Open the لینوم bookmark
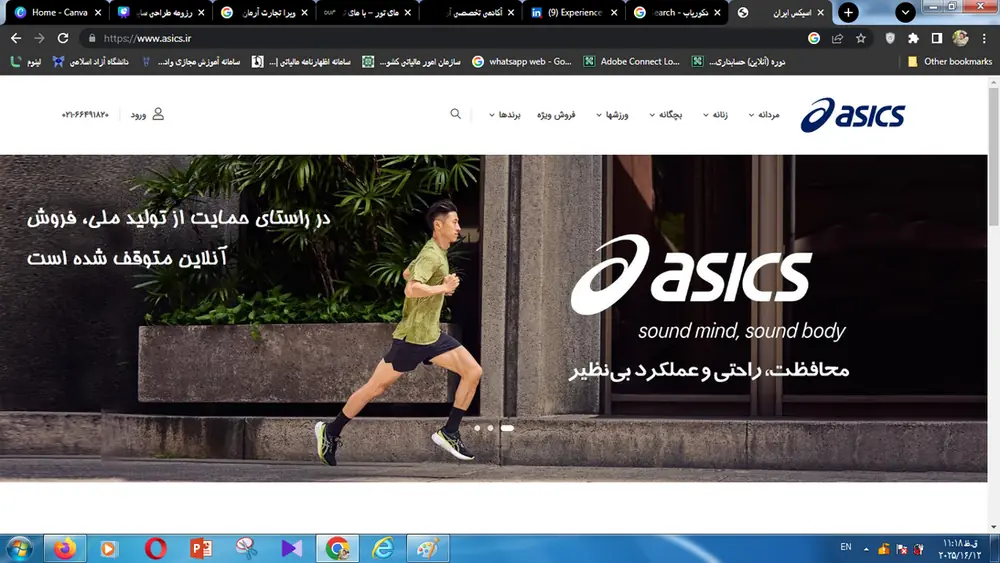 26,61
